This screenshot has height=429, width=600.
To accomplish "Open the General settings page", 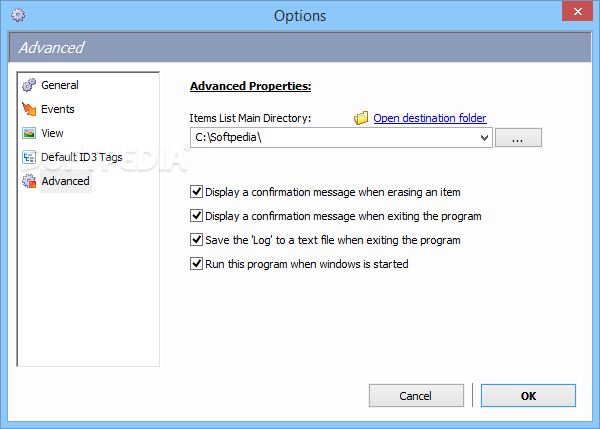I will click(x=60, y=85).
